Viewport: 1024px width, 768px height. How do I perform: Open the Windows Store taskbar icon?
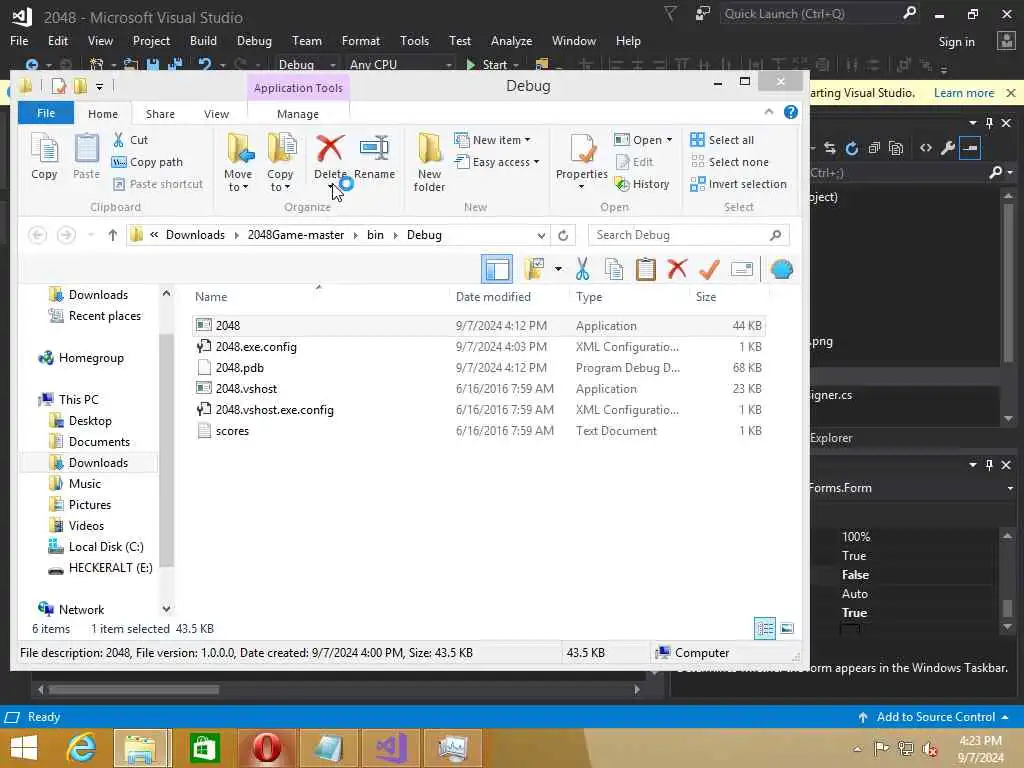(204, 748)
